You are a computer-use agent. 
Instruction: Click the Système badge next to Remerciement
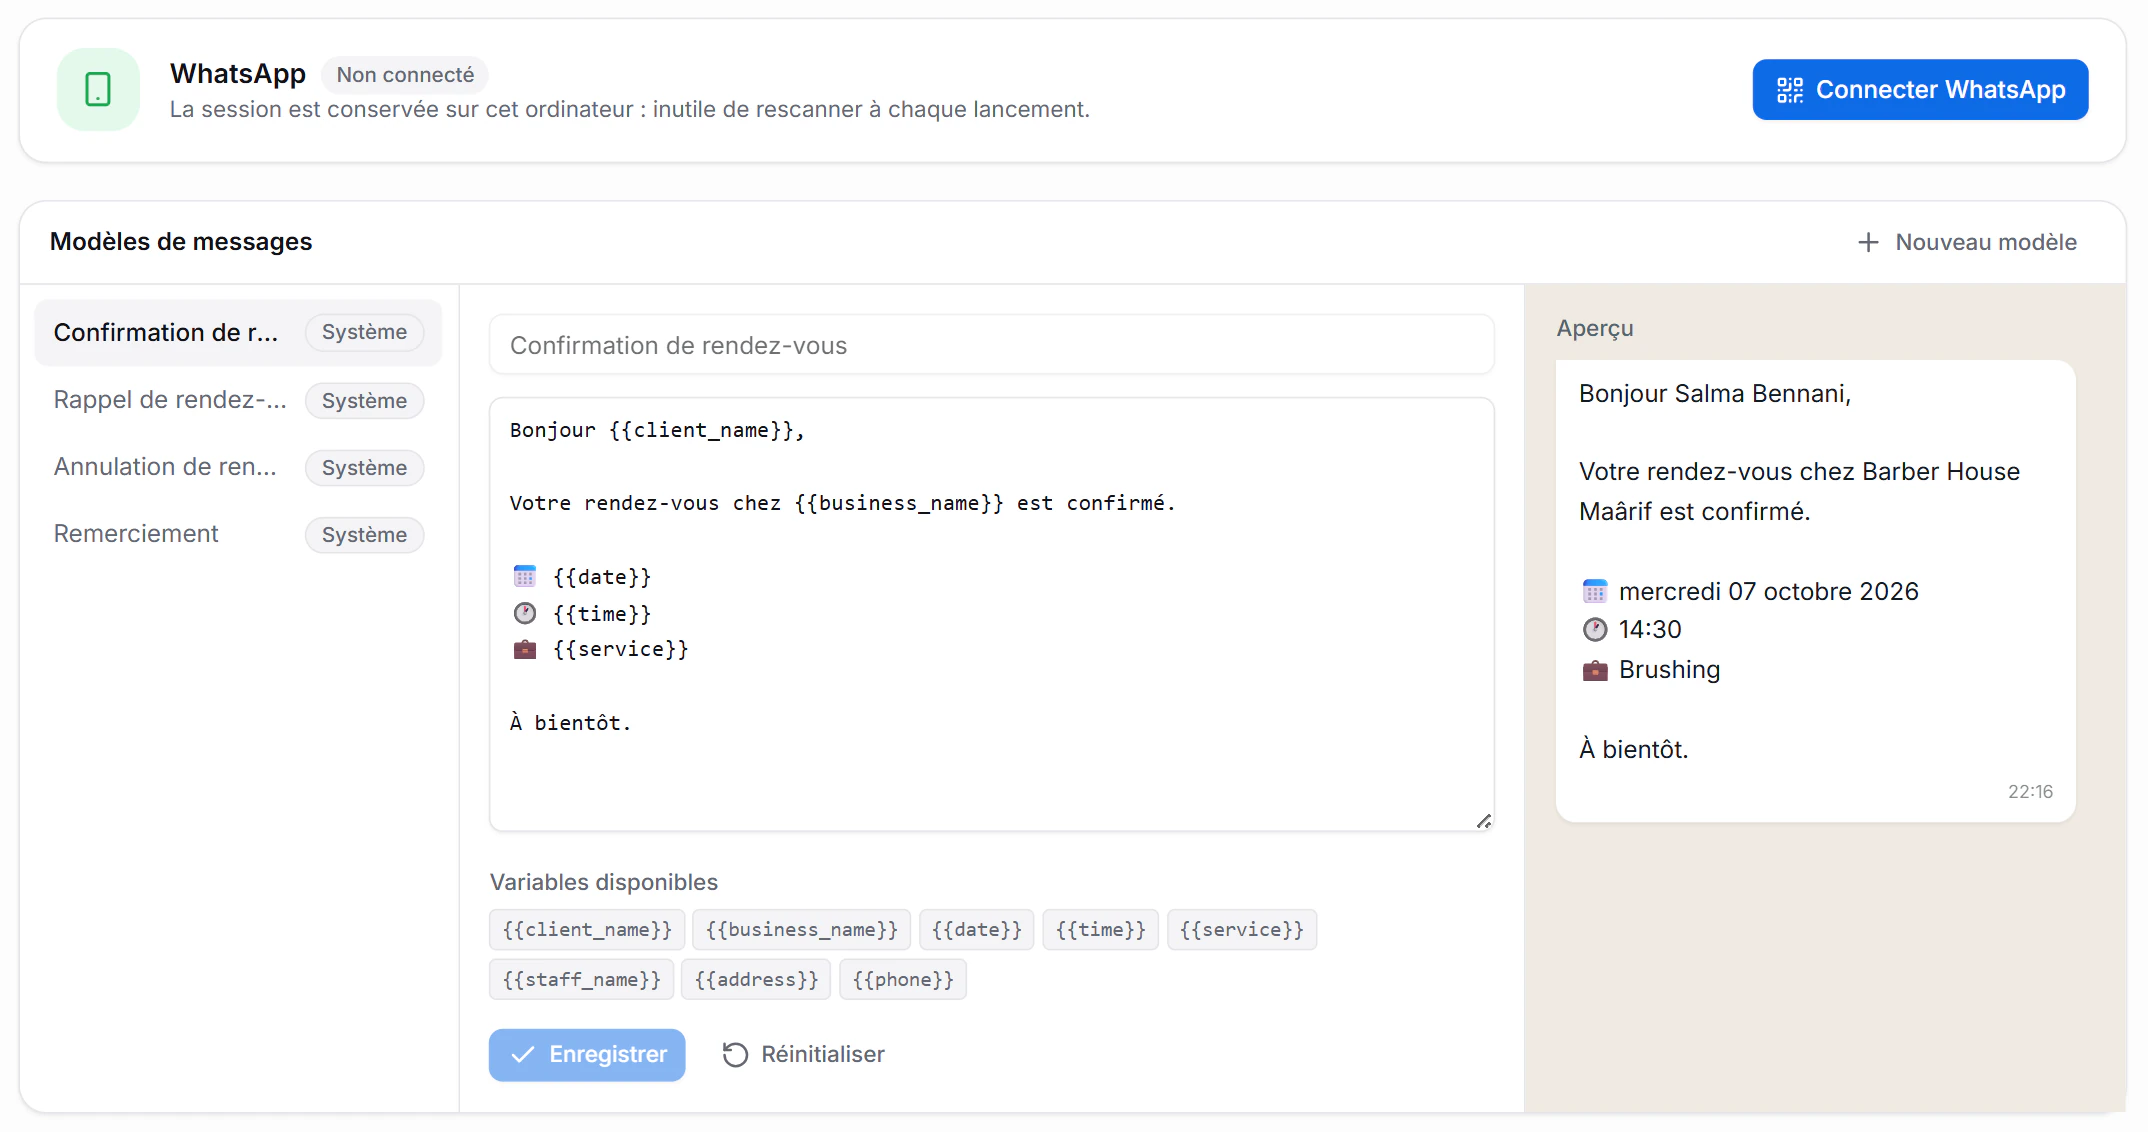[x=364, y=535]
